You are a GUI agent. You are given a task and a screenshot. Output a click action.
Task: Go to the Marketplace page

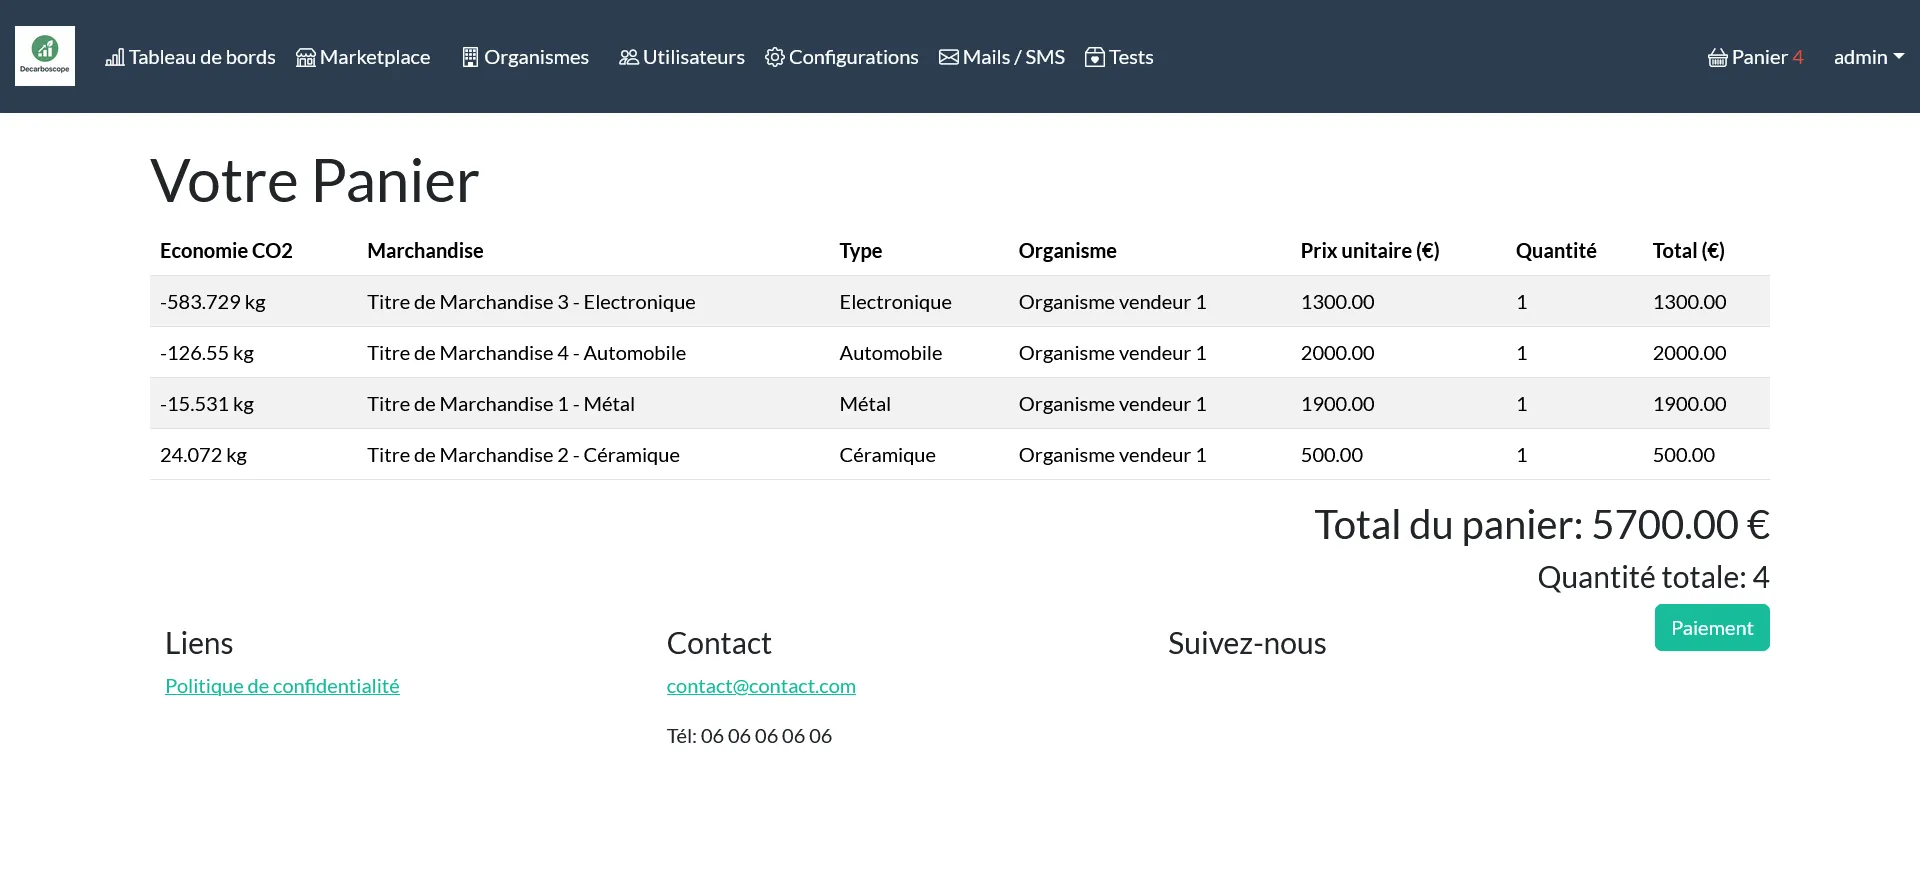(375, 58)
